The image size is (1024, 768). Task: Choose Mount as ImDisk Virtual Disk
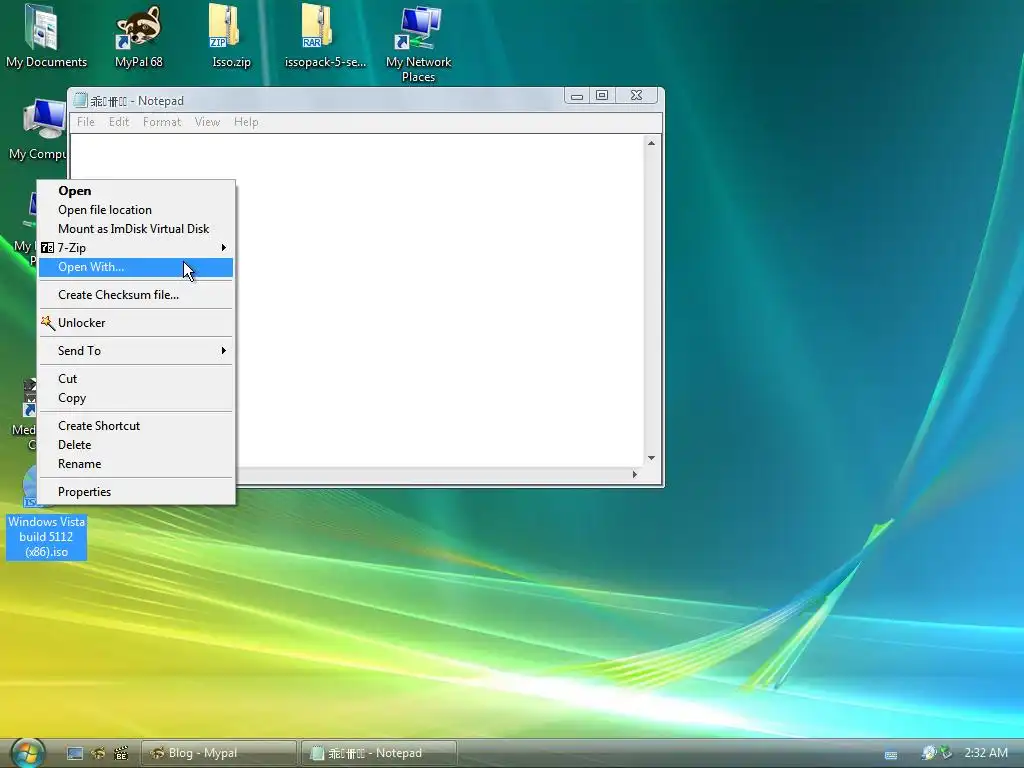pyautogui.click(x=136, y=229)
